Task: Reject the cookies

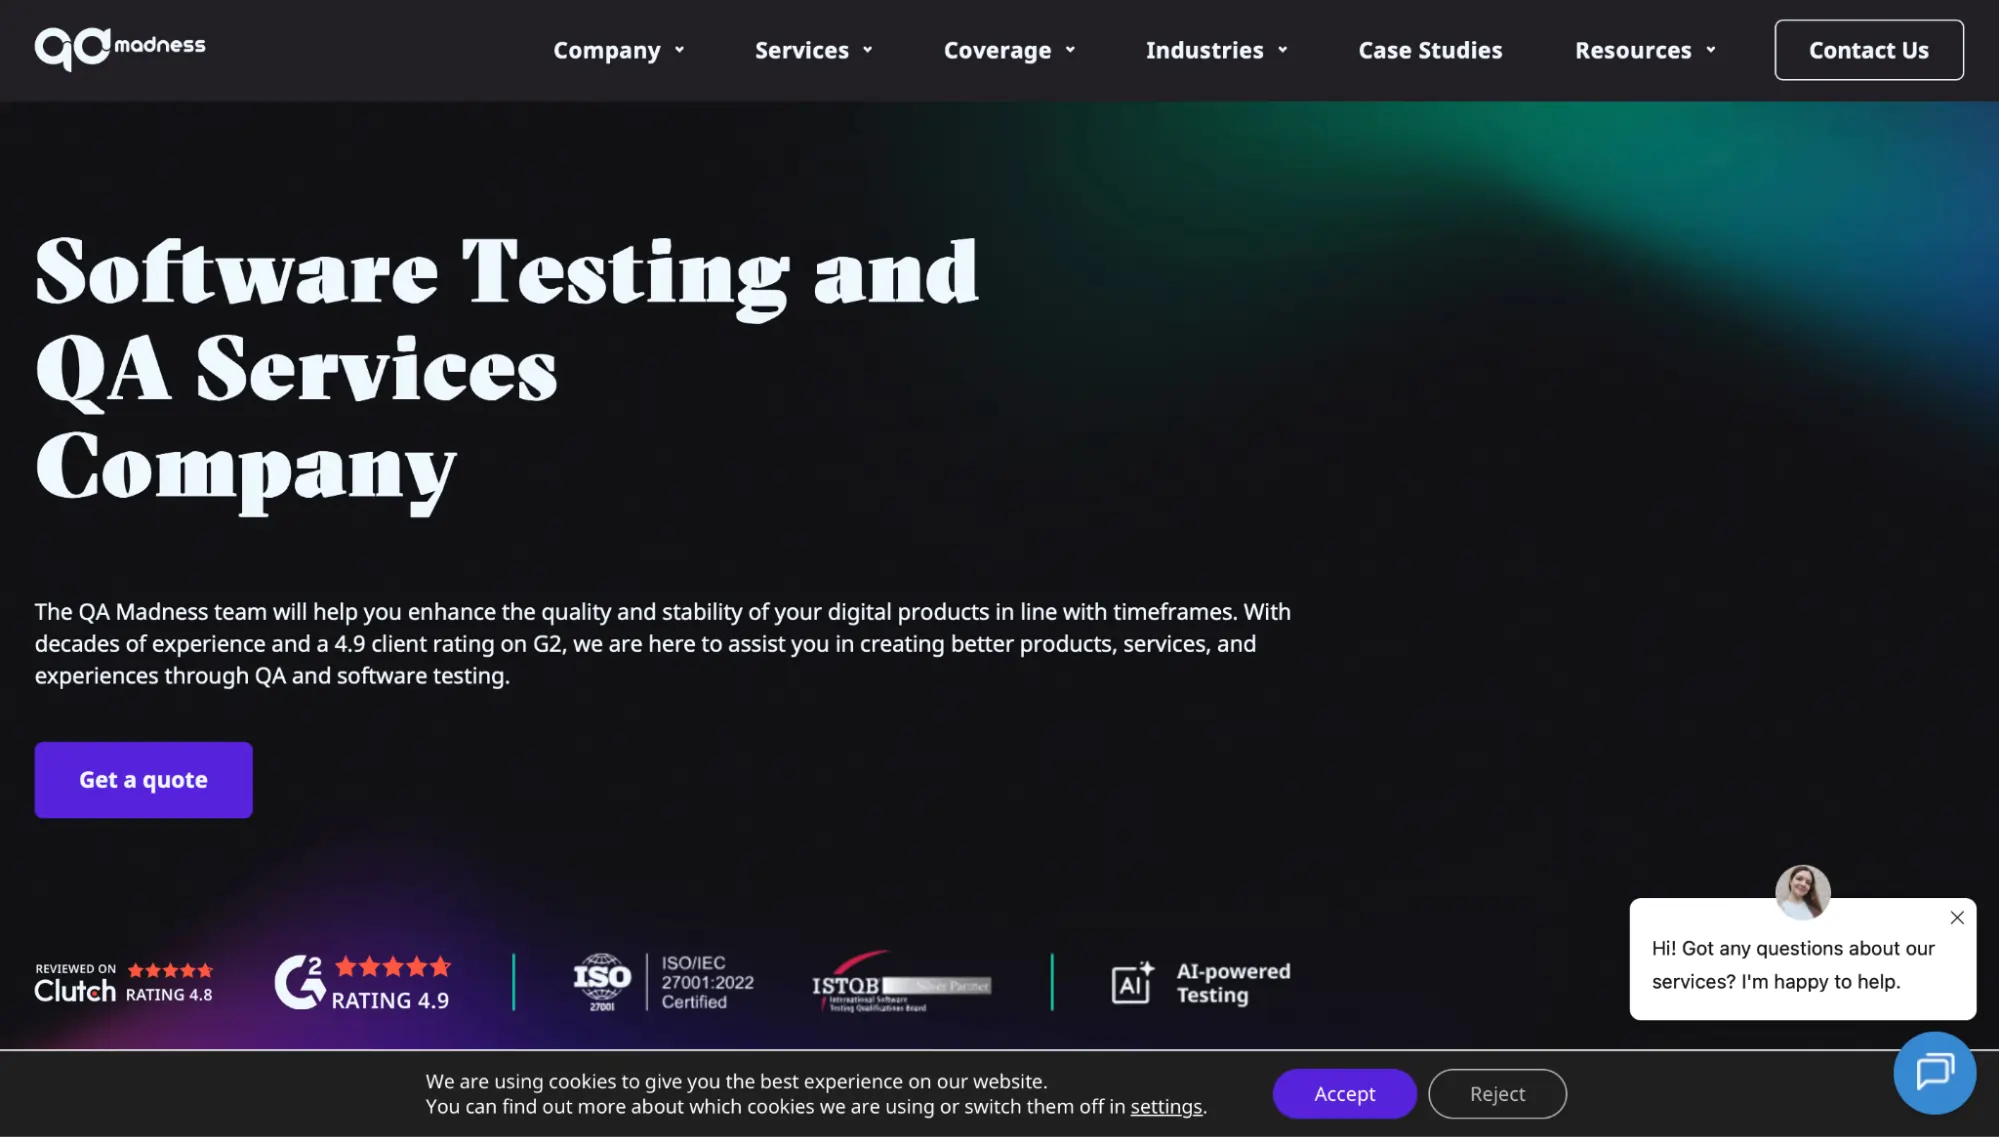Action: 1497,1093
